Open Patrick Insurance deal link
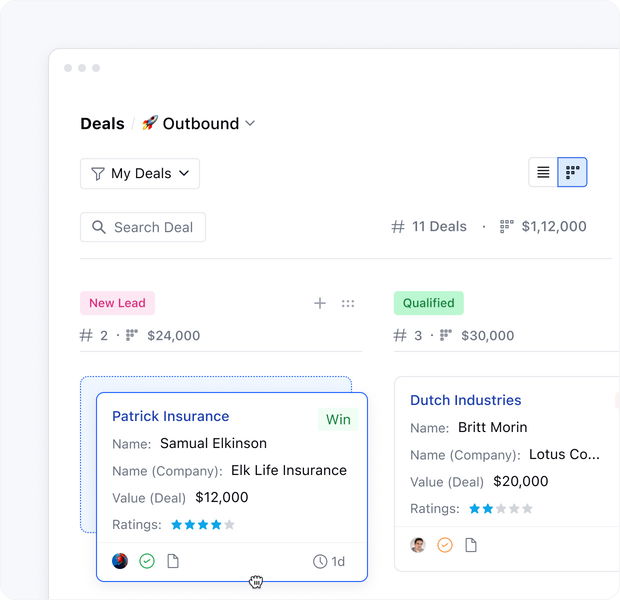The width and height of the screenshot is (620, 600). 170,416
